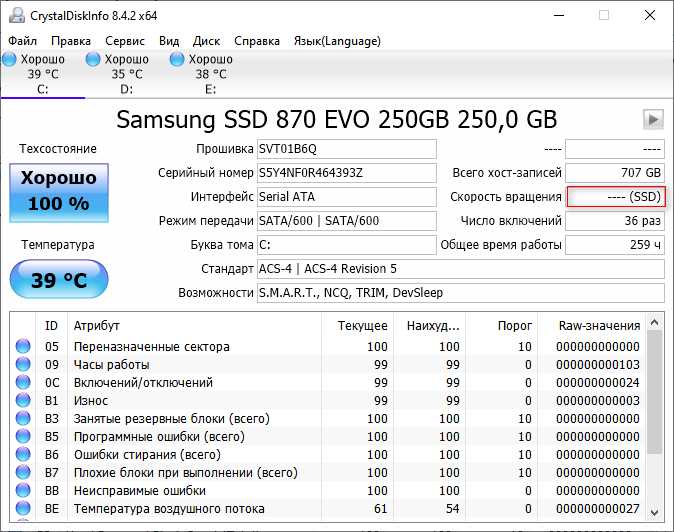This screenshot has width=674, height=532.
Task: Click the total work time value 259 ч
Action: pos(615,245)
